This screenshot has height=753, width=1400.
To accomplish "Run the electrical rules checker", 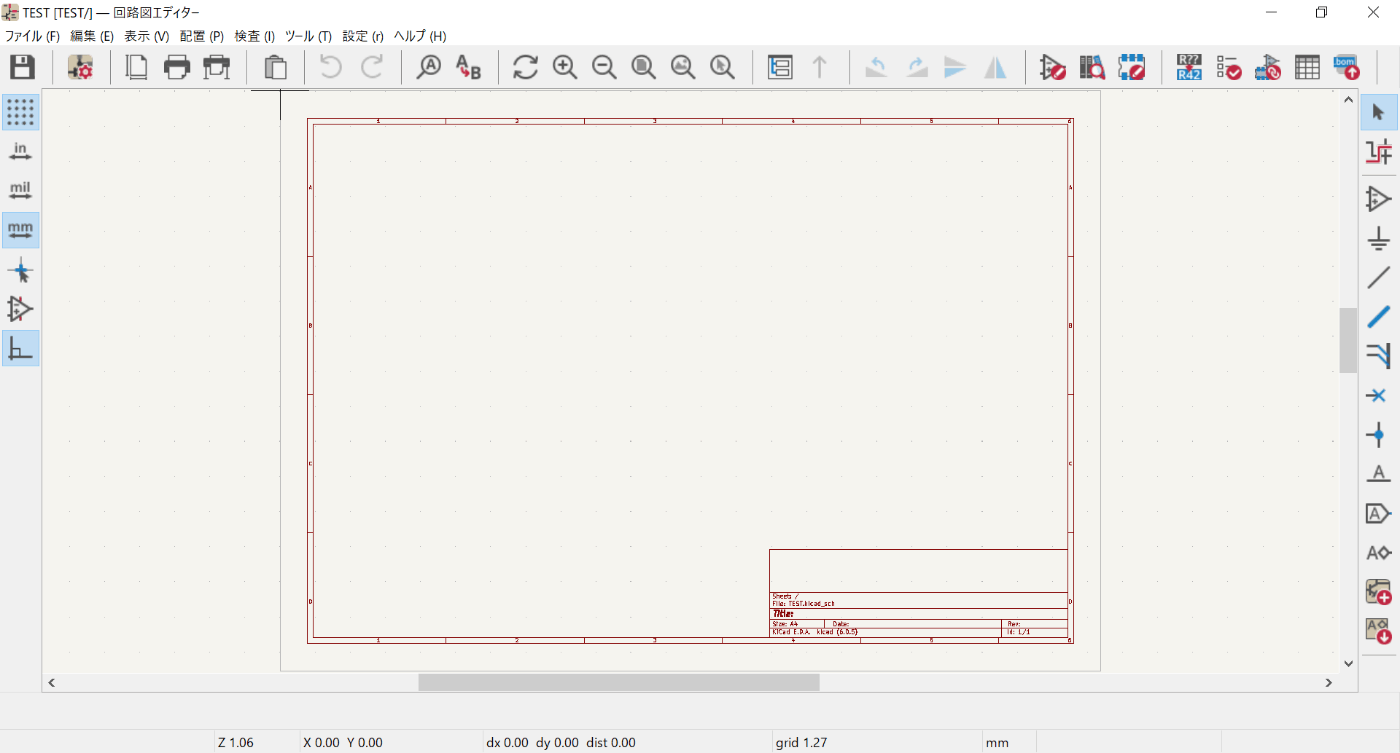I will (1229, 67).
